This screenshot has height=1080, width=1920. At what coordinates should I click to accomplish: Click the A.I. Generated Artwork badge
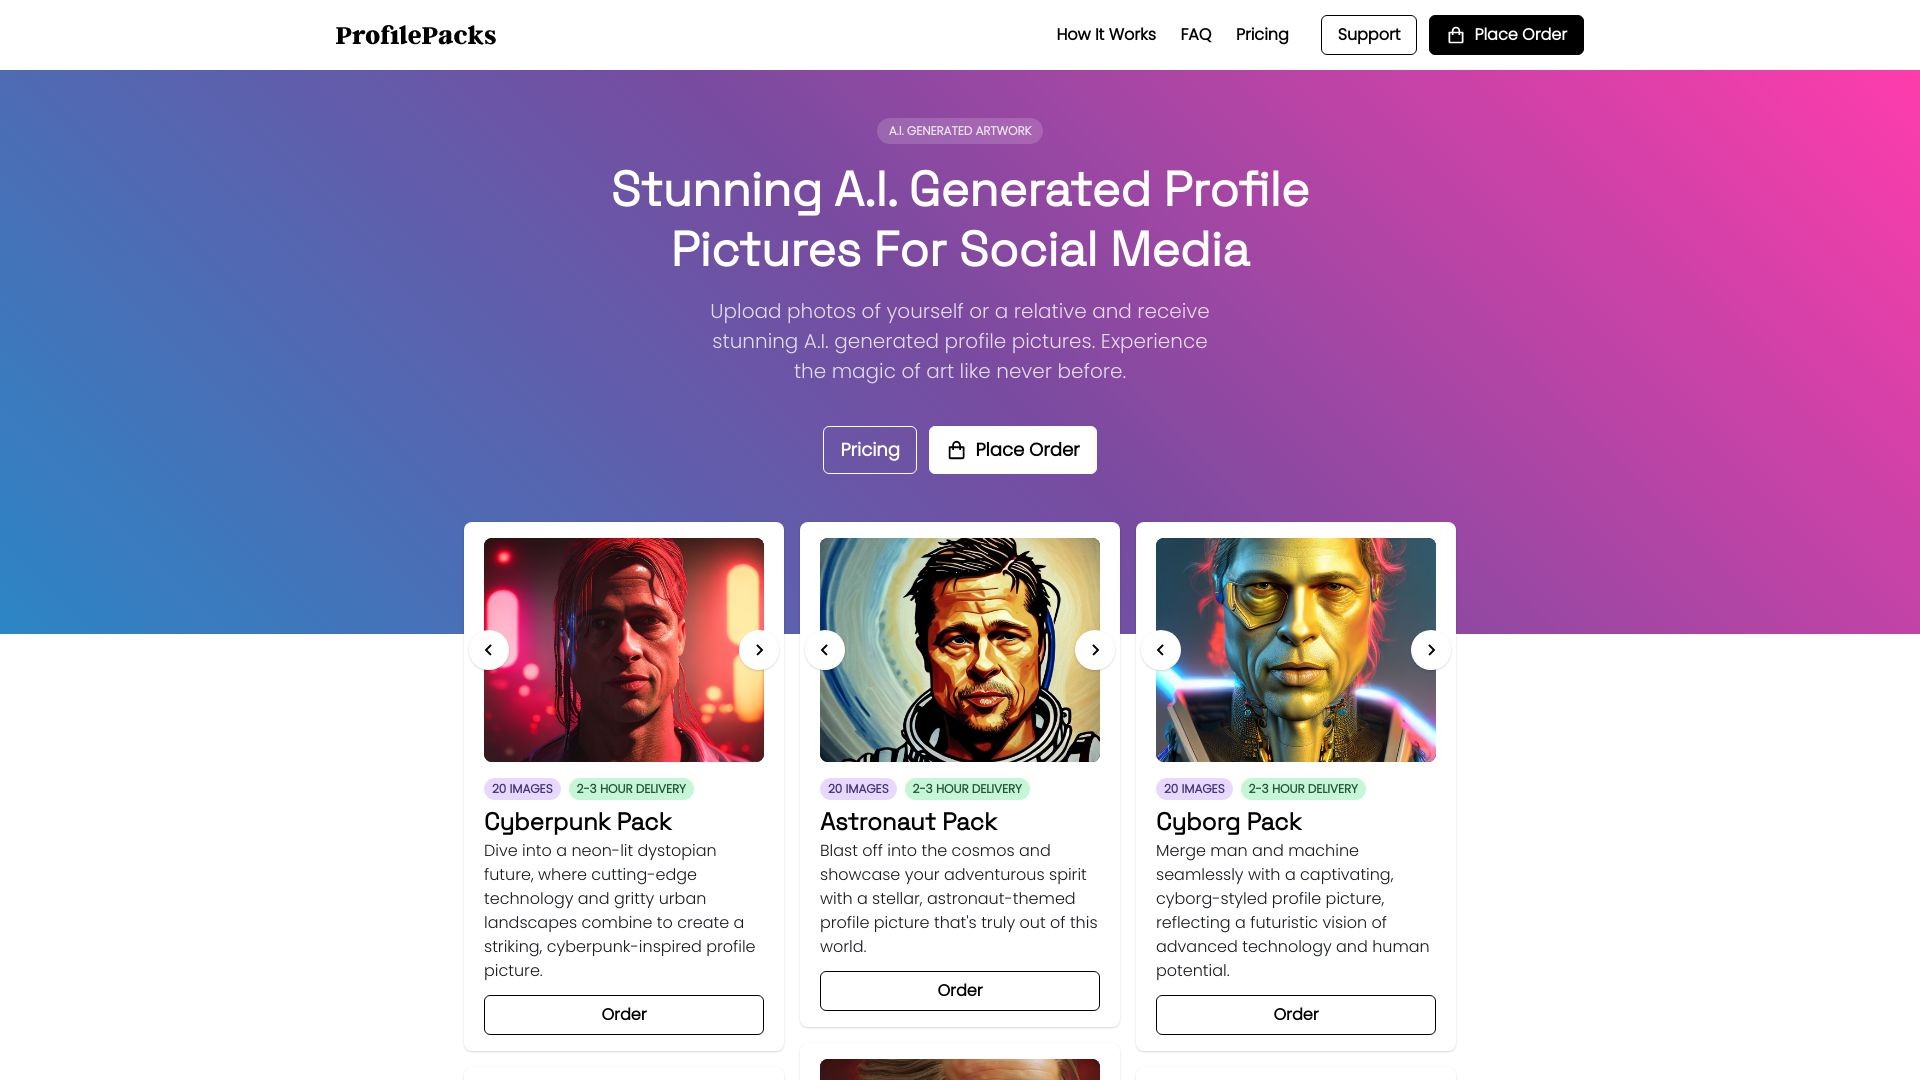960,131
